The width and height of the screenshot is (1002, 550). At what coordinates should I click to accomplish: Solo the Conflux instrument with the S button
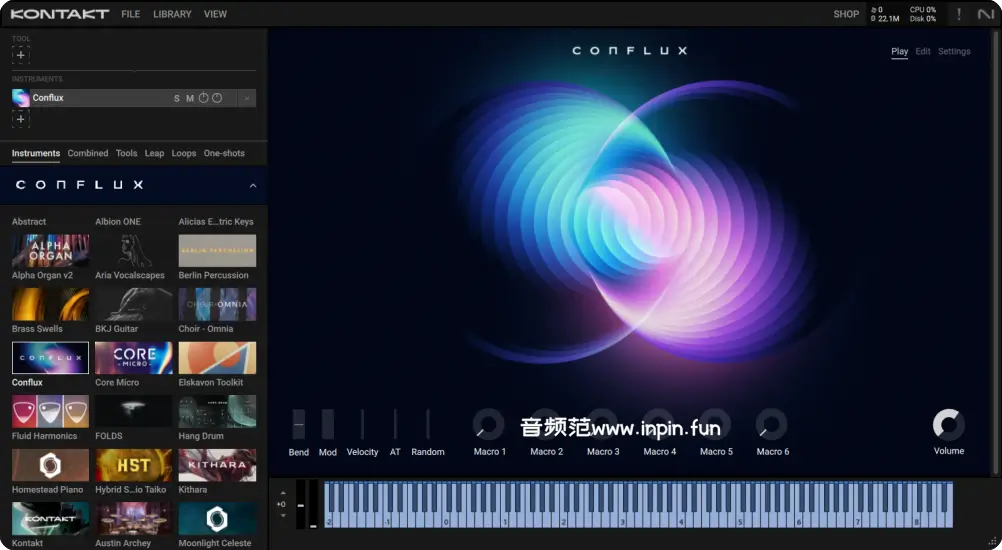tap(177, 98)
